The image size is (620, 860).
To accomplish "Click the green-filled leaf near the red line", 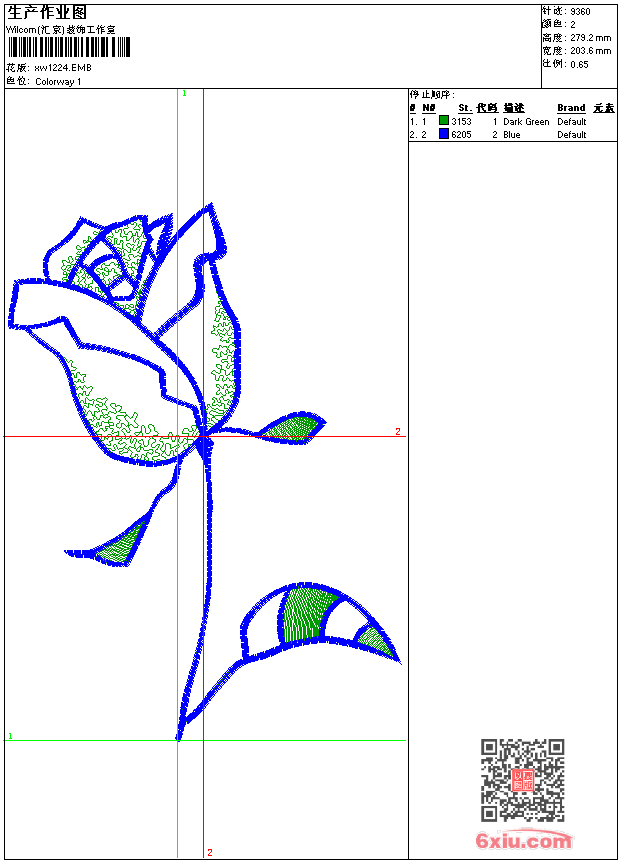I will (x=297, y=427).
